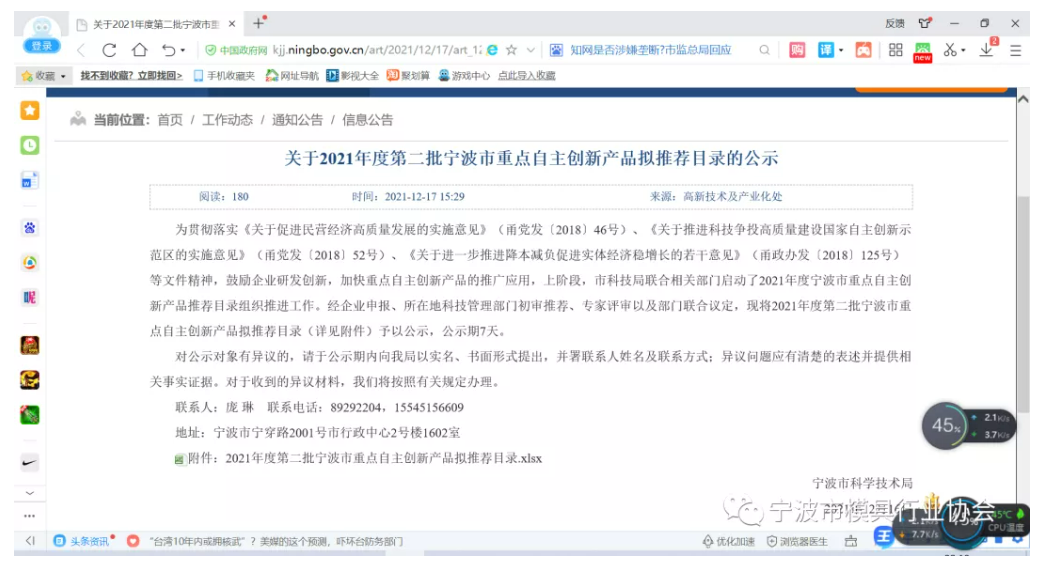Click the sidebar history clock icon
1041x567 pixels.
[x=30, y=145]
